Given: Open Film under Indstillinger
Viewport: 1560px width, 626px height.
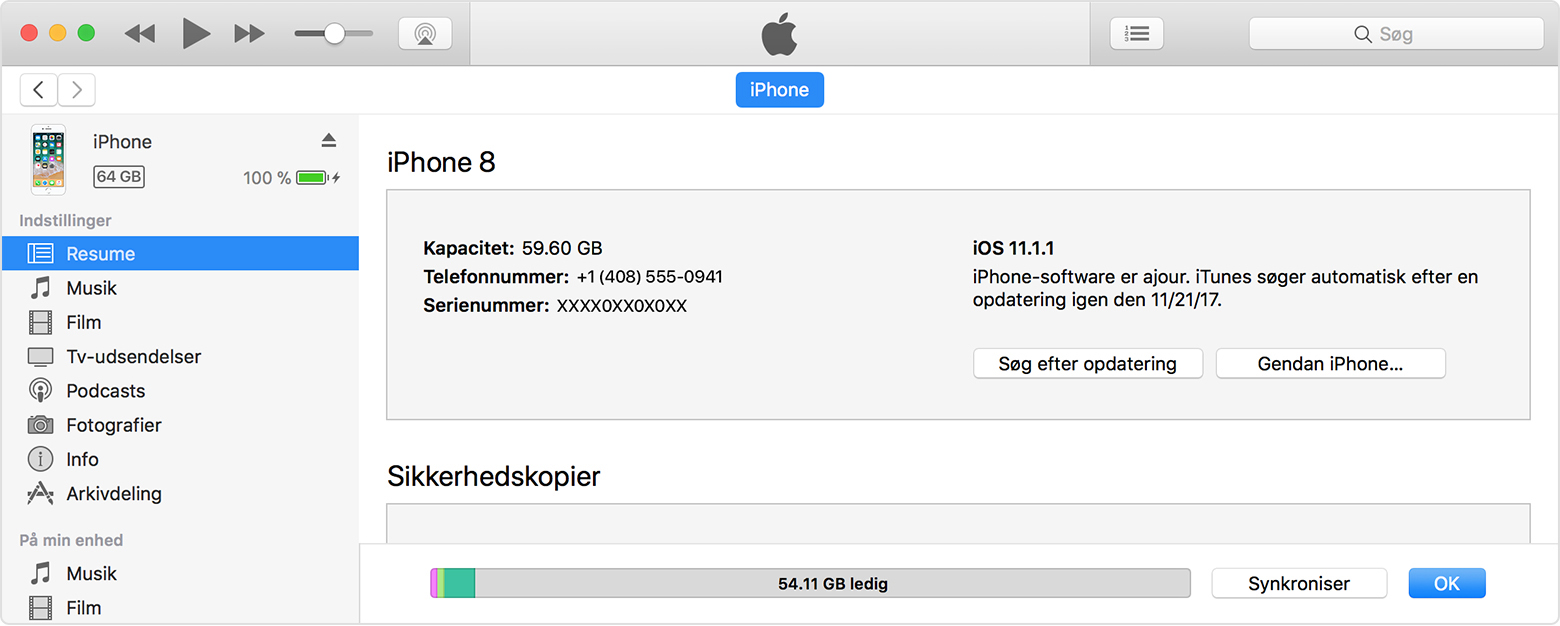Looking at the screenshot, I should (83, 322).
